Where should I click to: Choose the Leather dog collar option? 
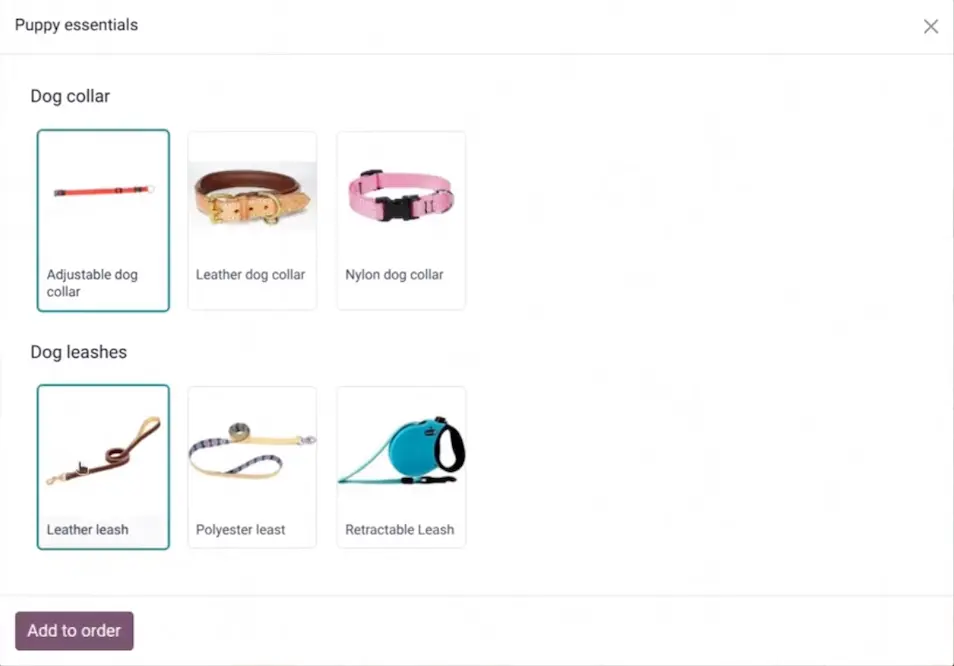[252, 220]
